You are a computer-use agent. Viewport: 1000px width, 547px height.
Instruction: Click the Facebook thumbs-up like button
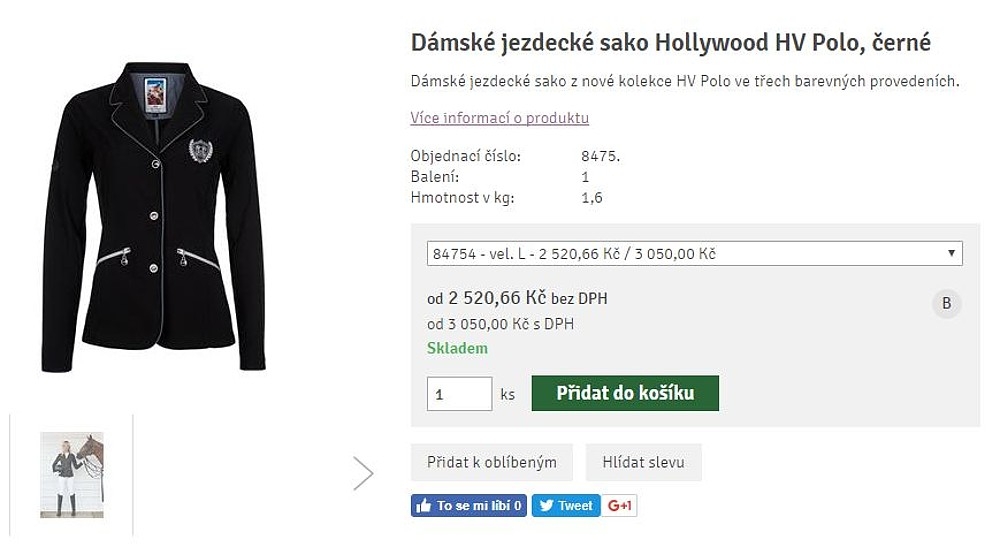point(468,506)
